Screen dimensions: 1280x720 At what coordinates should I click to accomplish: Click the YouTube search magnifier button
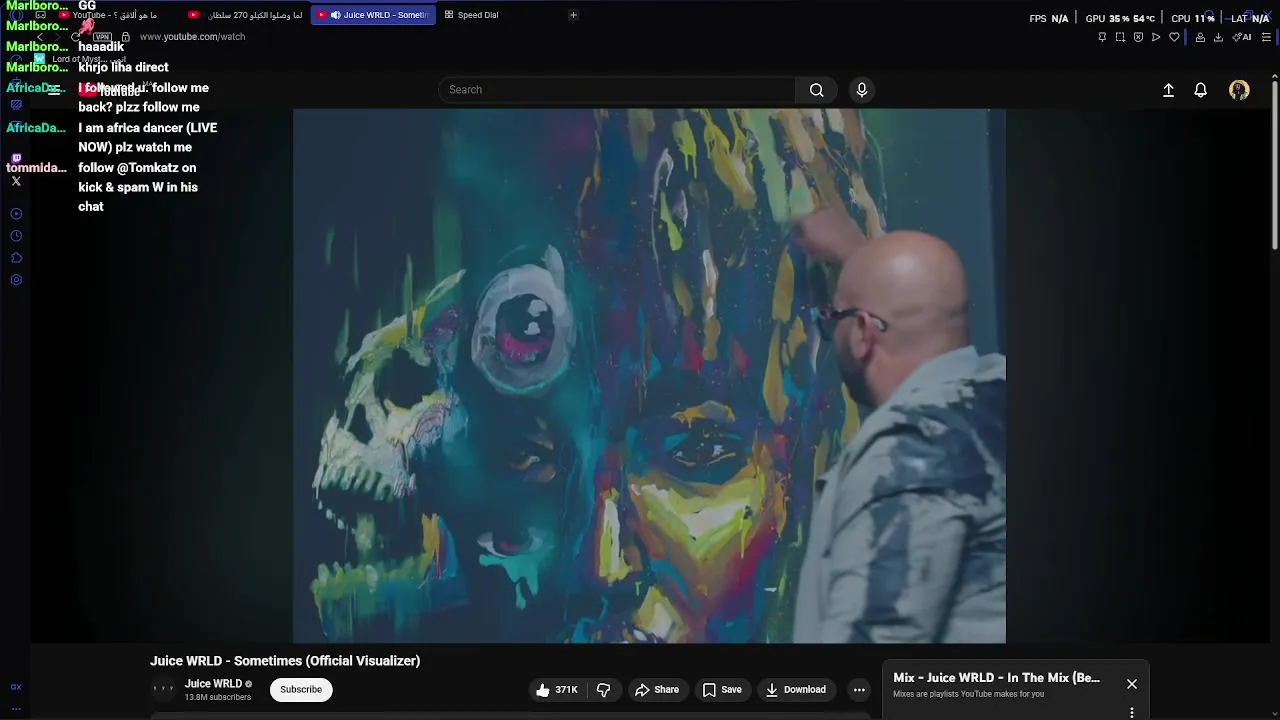[x=817, y=90]
